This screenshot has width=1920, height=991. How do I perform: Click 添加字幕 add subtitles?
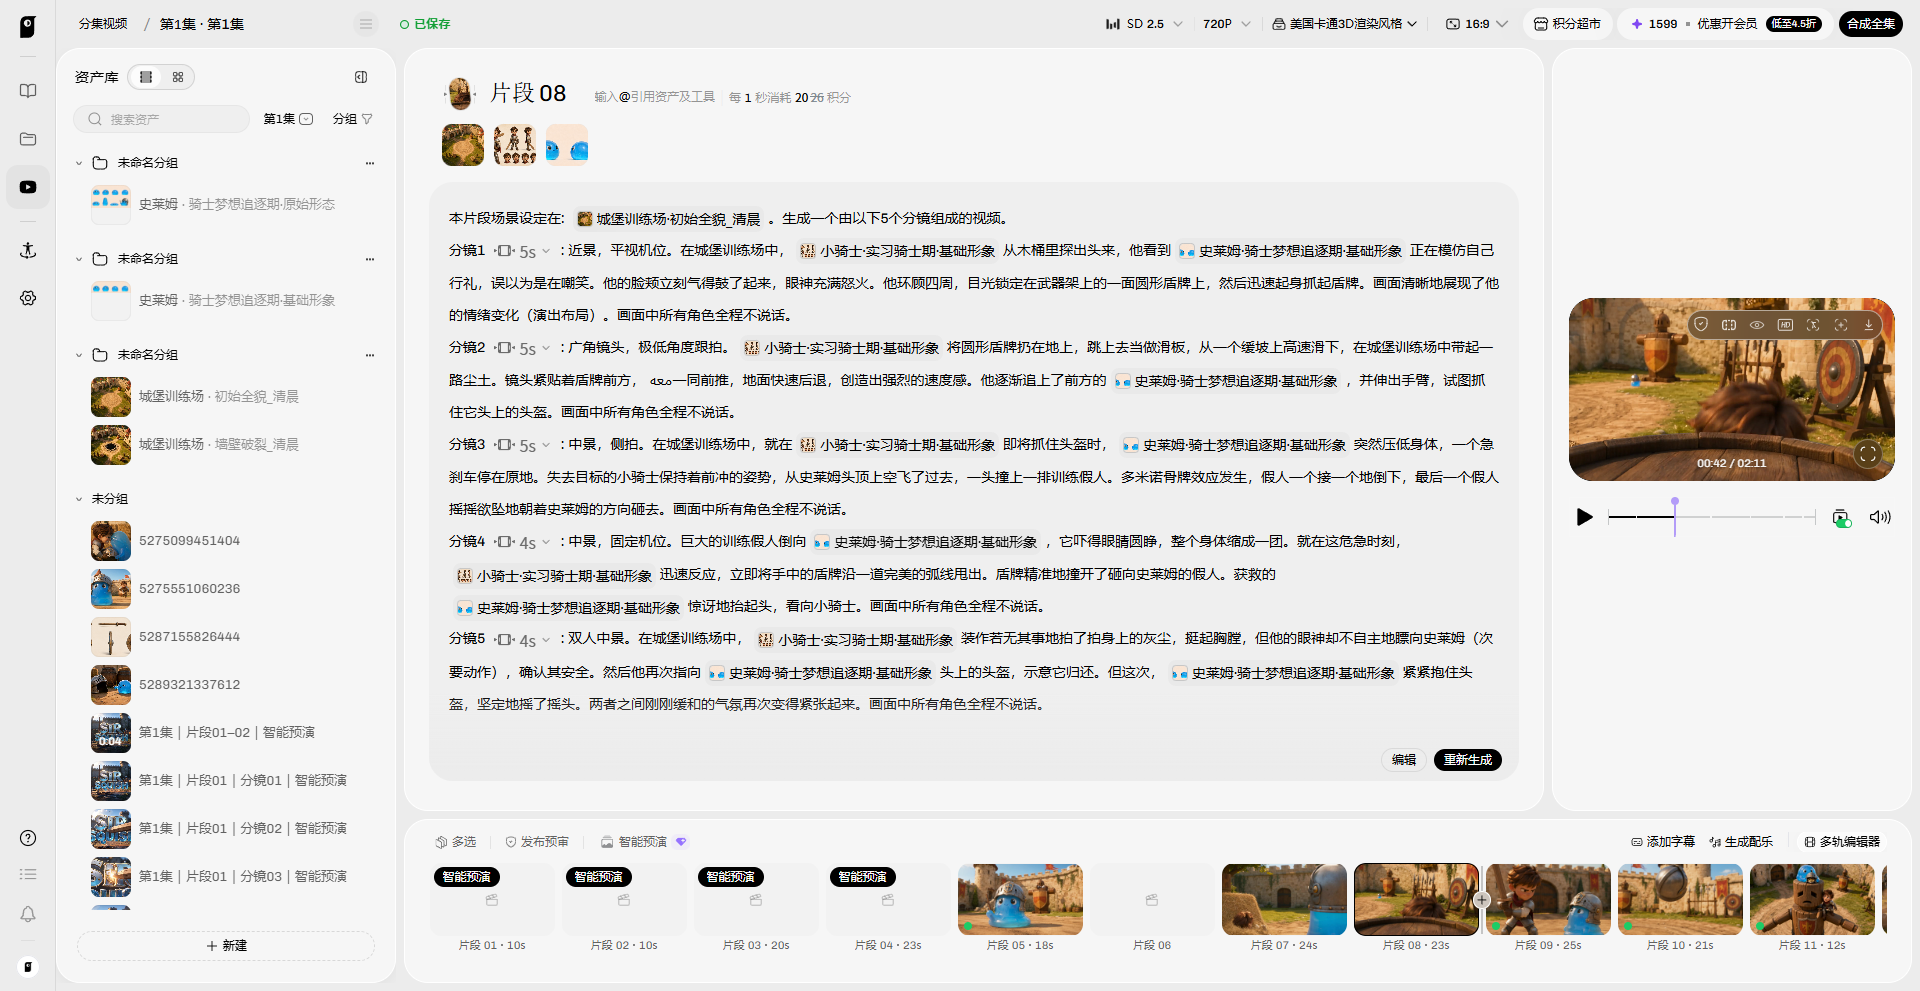(x=1663, y=842)
